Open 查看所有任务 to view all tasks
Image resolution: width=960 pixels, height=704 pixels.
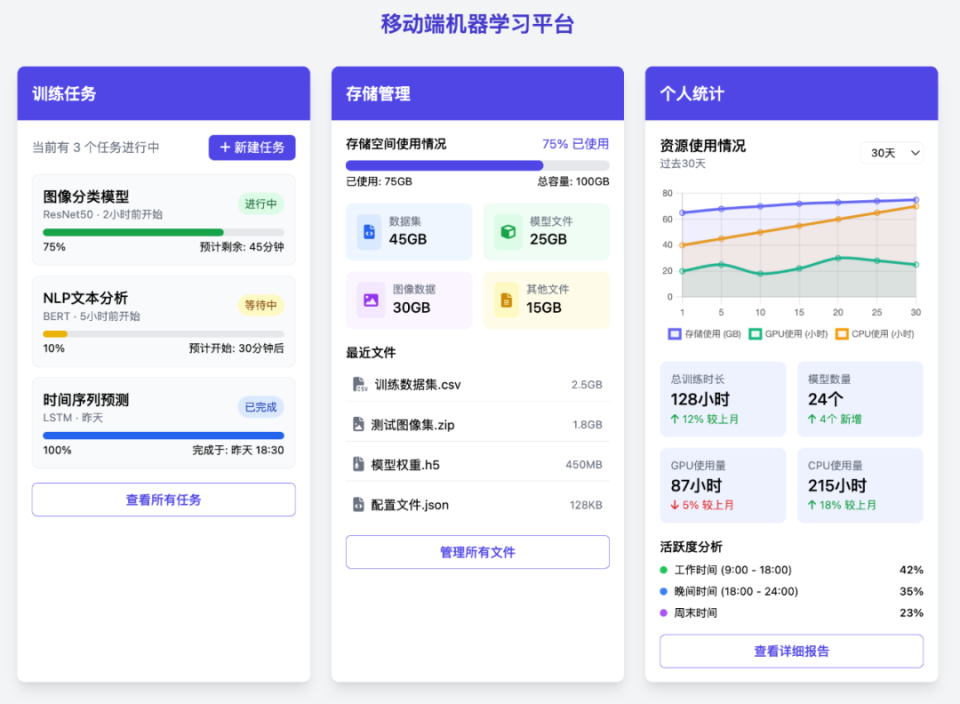pyautogui.click(x=162, y=499)
